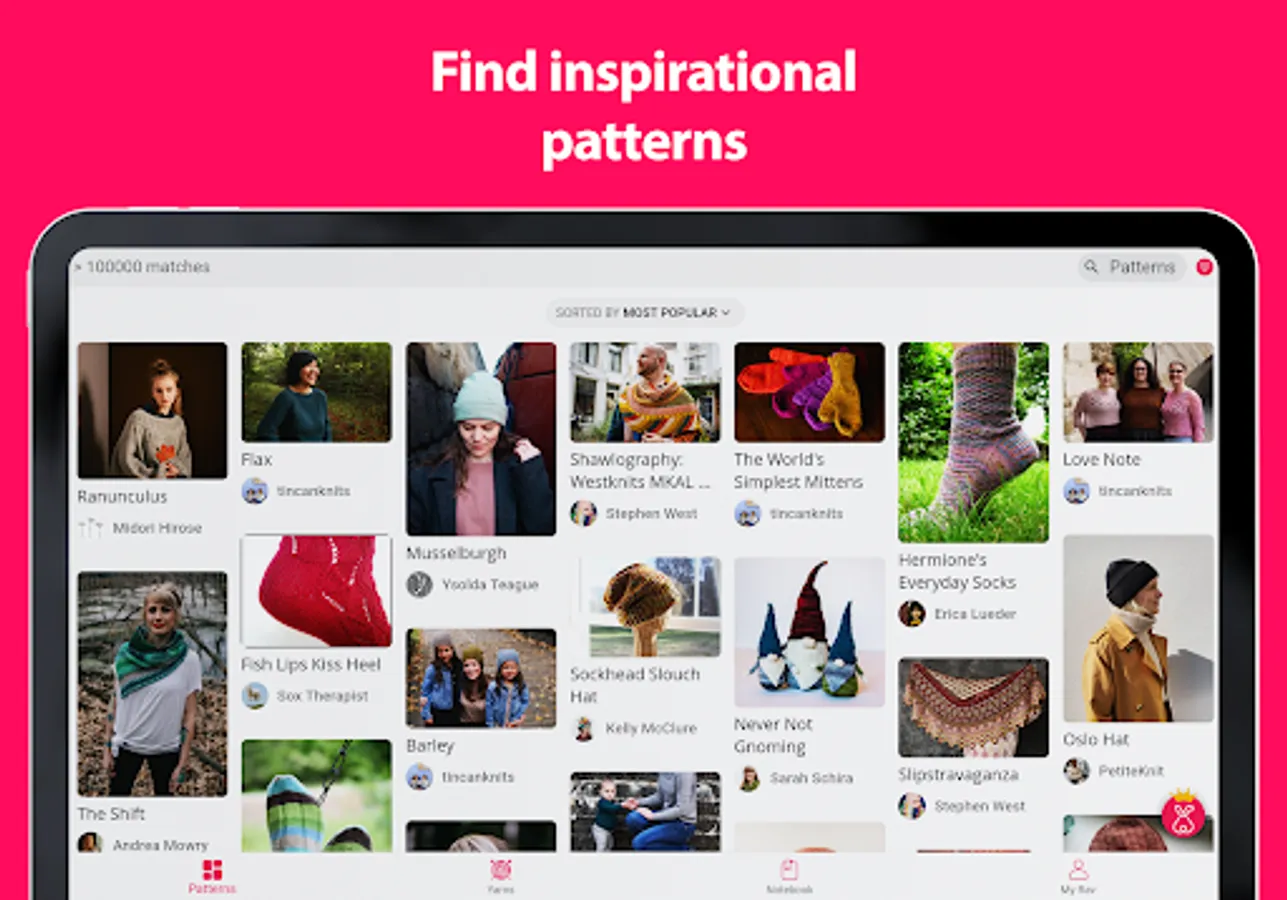The image size is (1287, 900).
Task: Open the Hermione's Everyday Socks photo
Action: tap(973, 442)
